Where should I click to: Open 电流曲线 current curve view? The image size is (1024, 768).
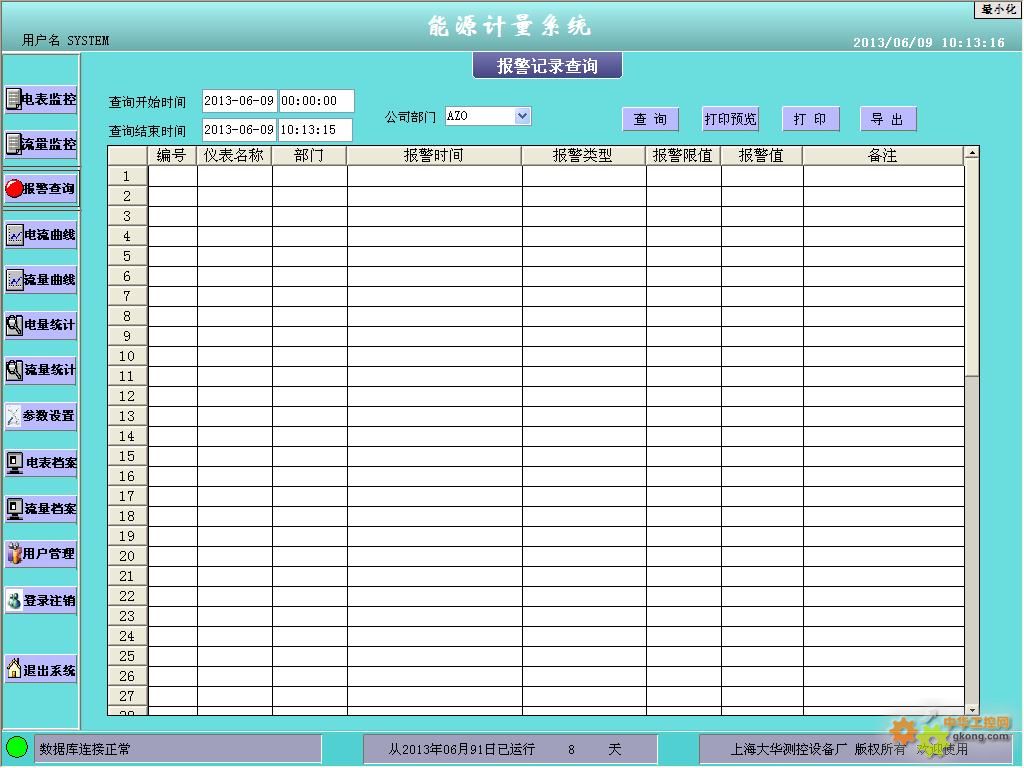(x=41, y=235)
